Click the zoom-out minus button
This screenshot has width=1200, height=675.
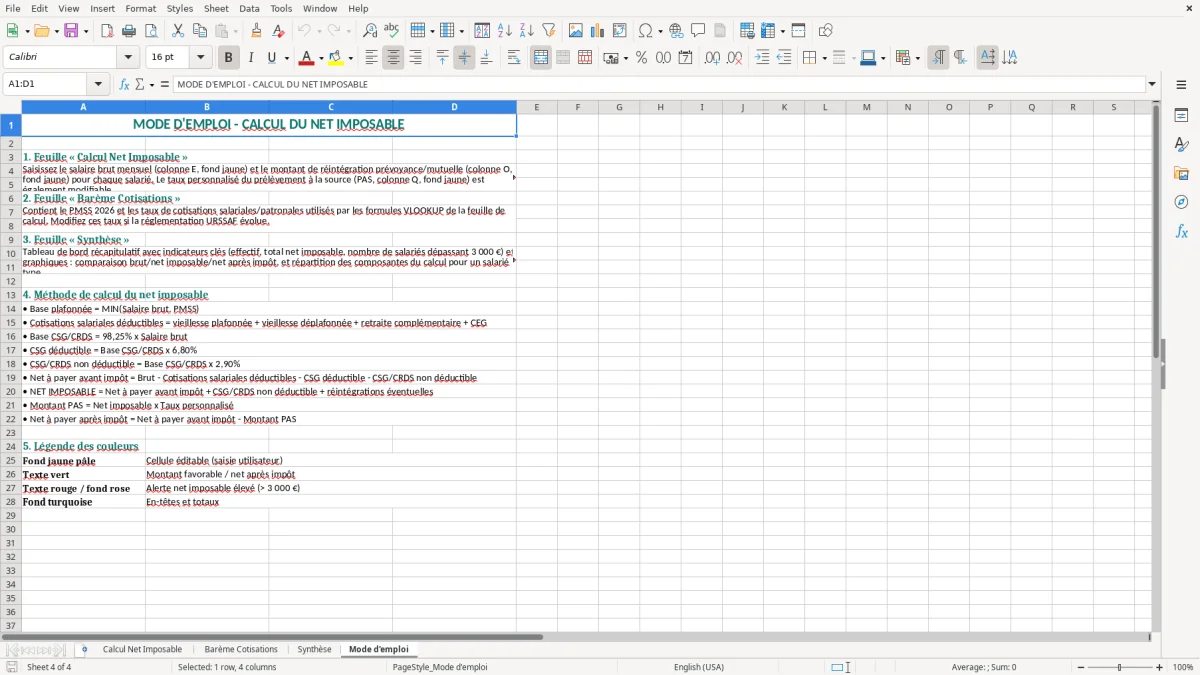[1081, 667]
